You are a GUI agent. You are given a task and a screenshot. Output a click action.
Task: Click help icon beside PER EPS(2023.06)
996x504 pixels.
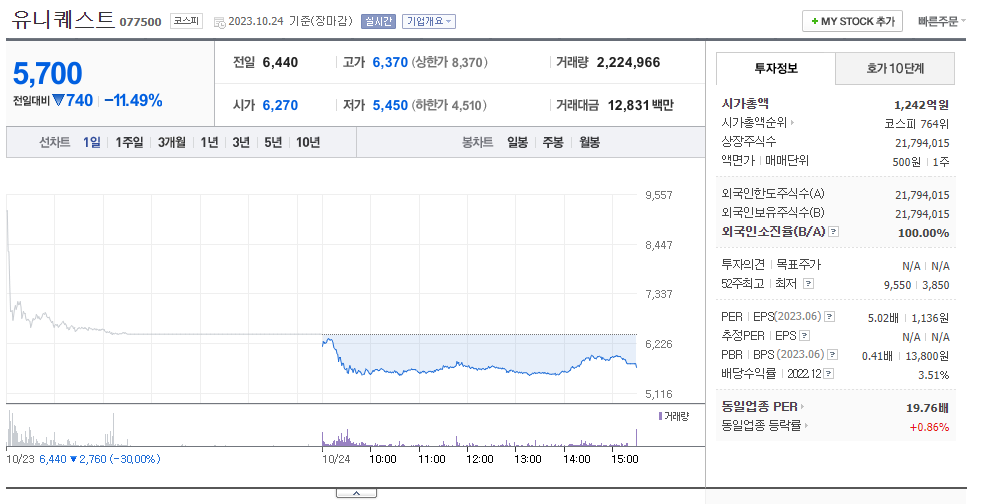(830, 317)
